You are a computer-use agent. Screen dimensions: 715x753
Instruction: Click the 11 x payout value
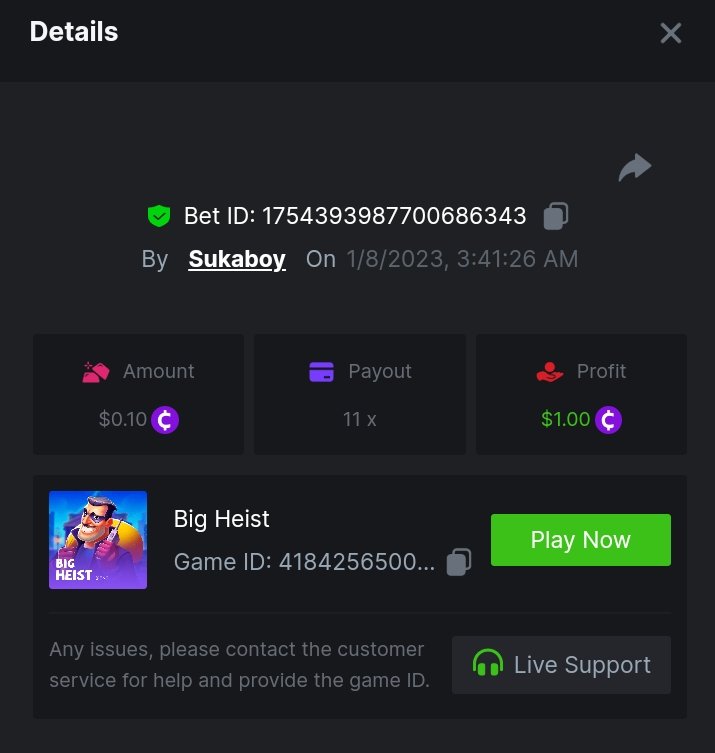[360, 419]
